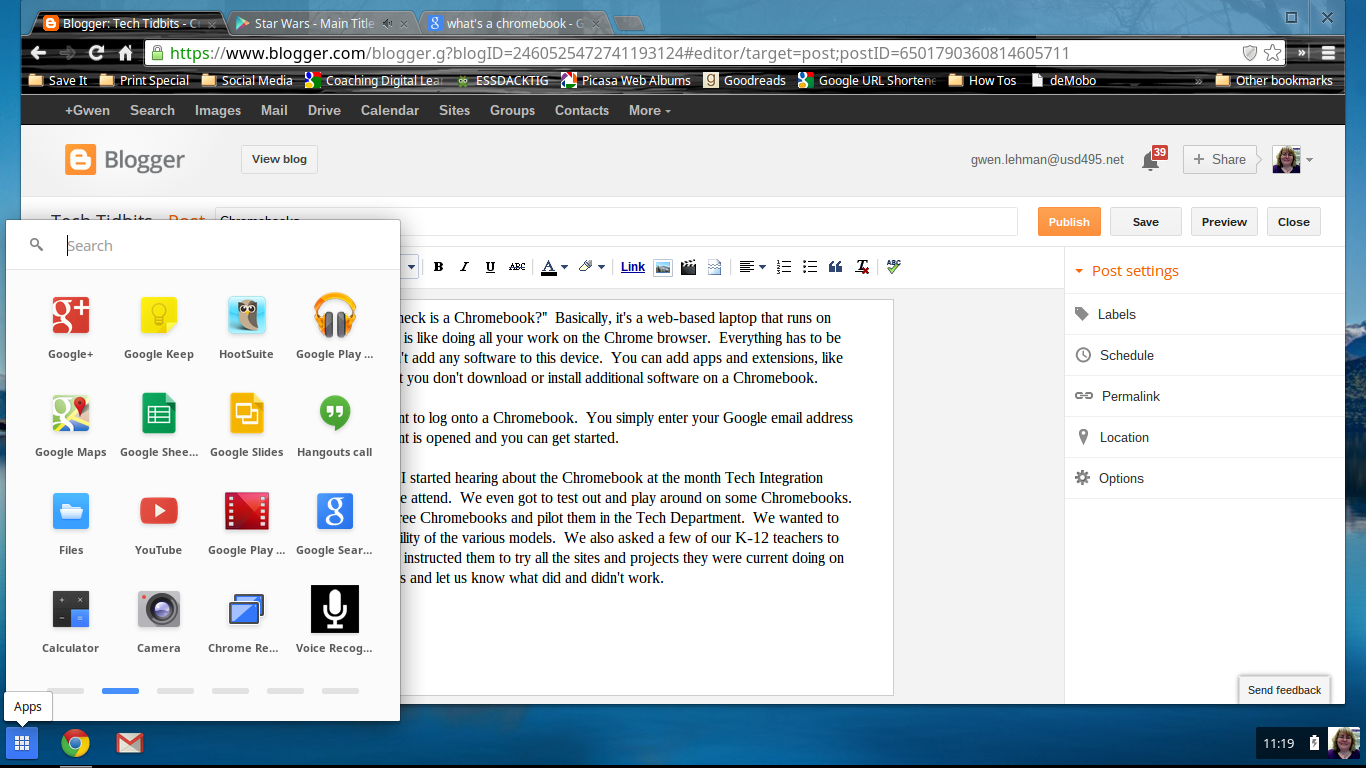Open the Other bookmarks folder
Viewport: 1366px width, 768px height.
[x=1275, y=80]
